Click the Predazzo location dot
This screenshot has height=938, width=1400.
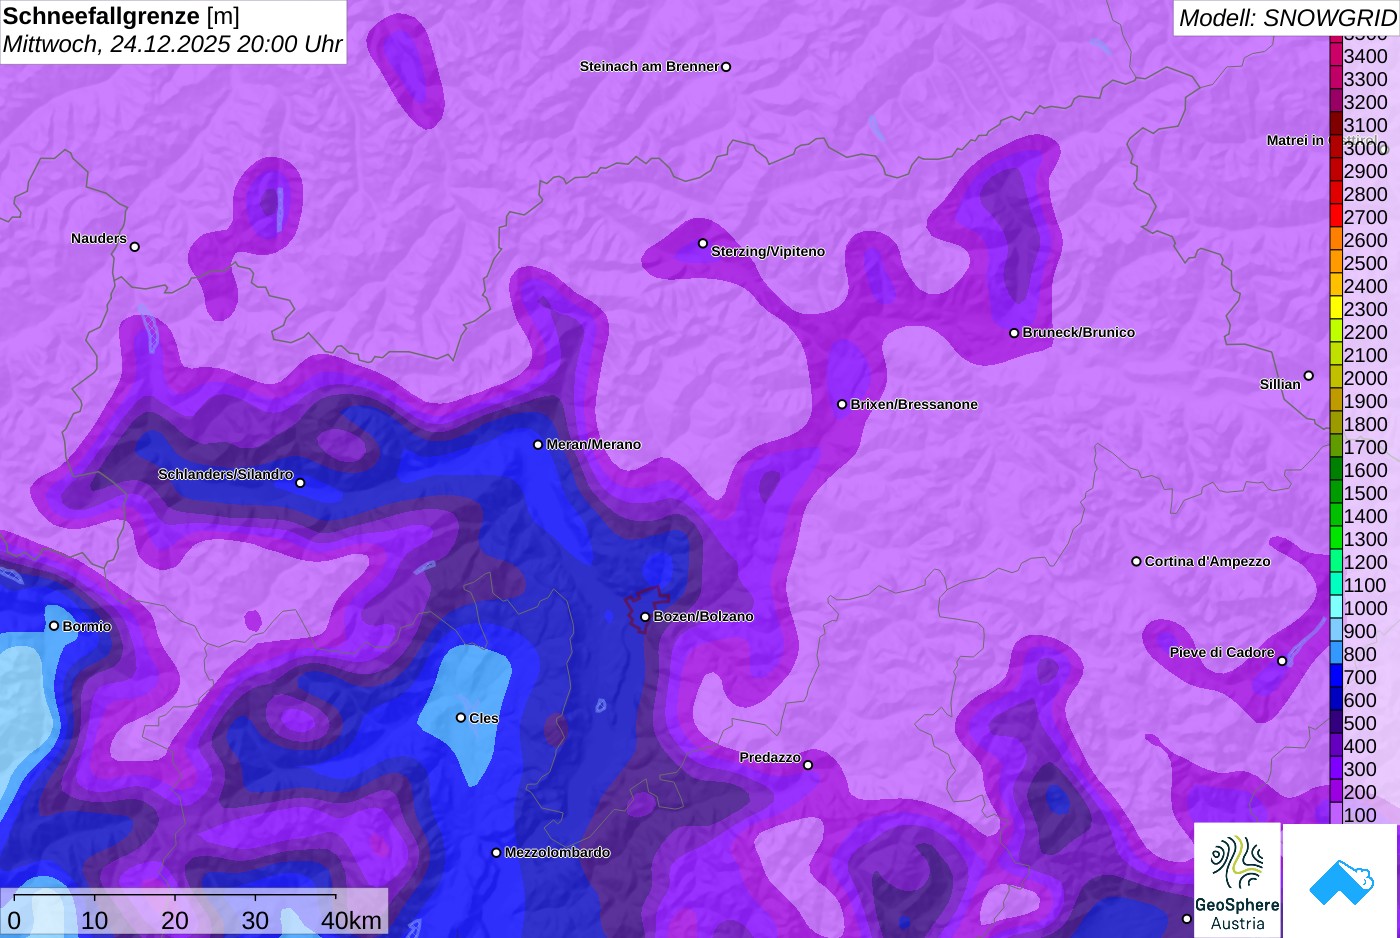(x=808, y=765)
